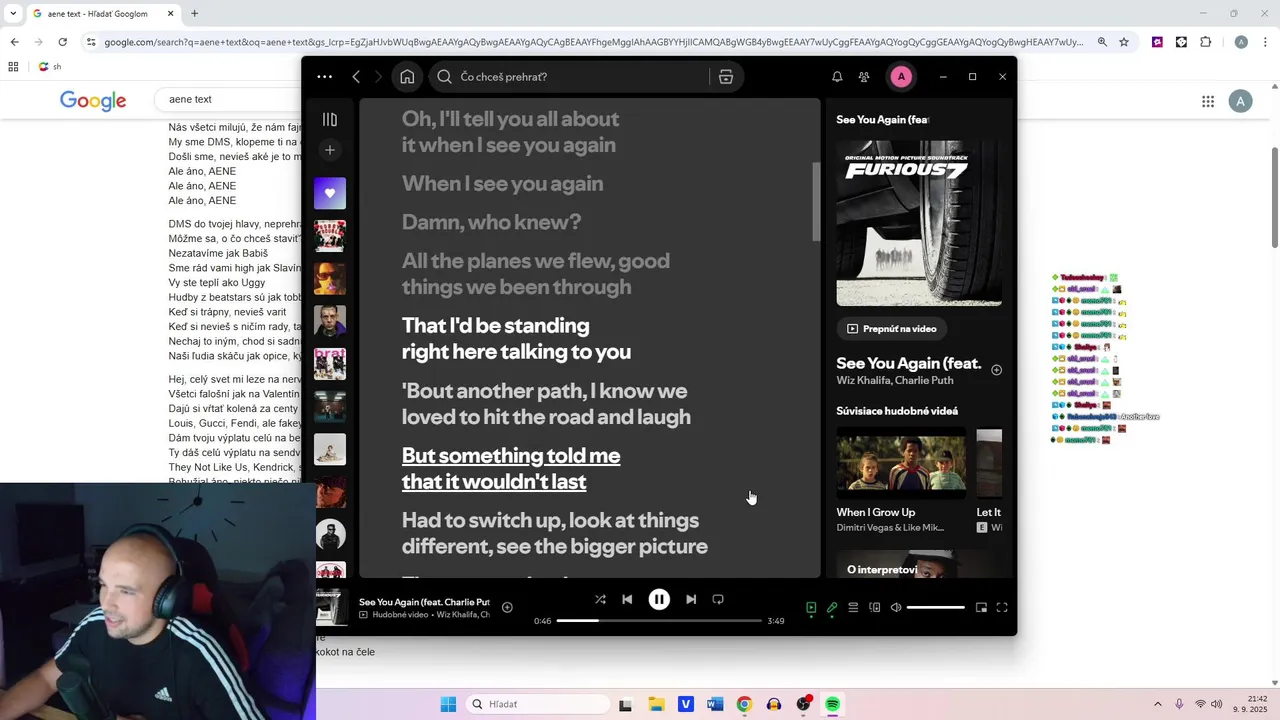Screen dimensions: 1280x720
Task: Open Connect to a device
Action: coord(875,607)
